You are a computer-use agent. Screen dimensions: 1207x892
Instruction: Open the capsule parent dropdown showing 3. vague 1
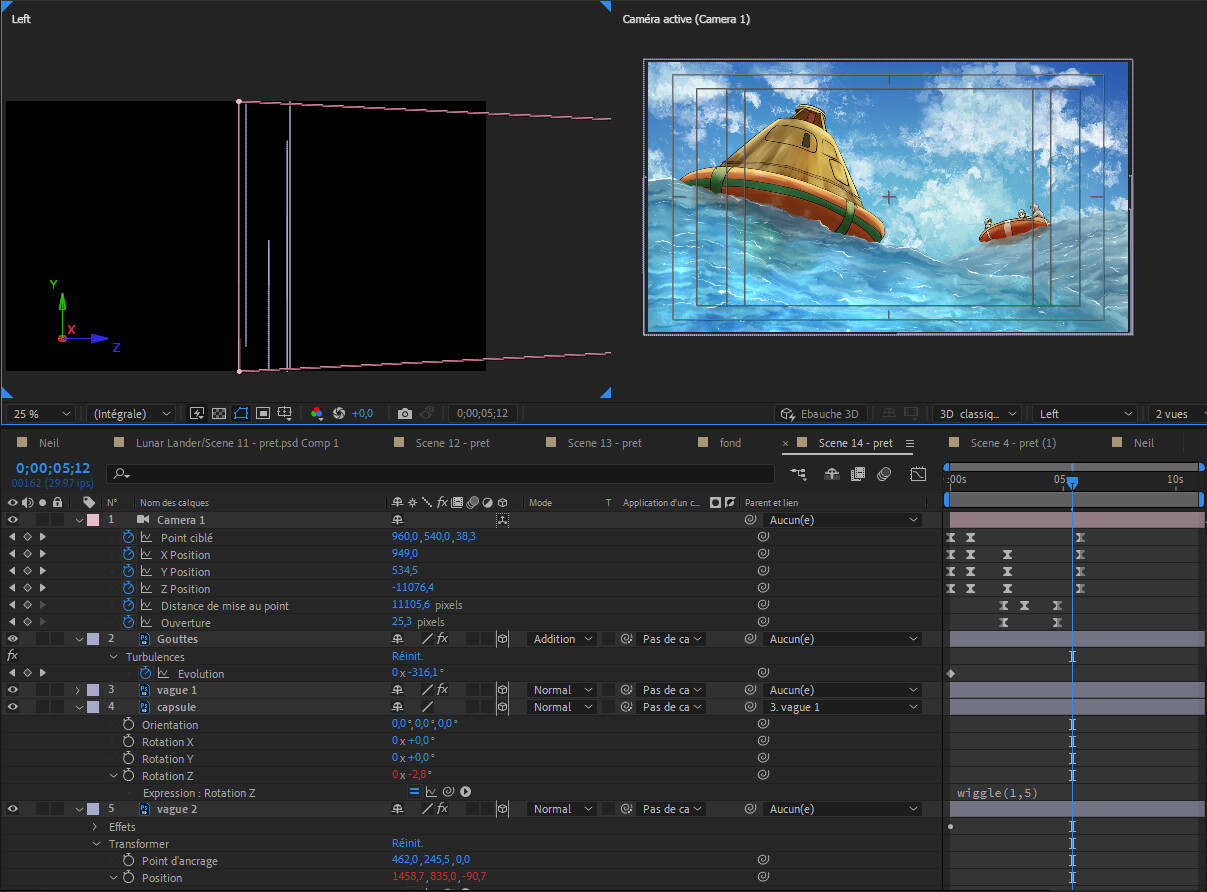[x=842, y=707]
